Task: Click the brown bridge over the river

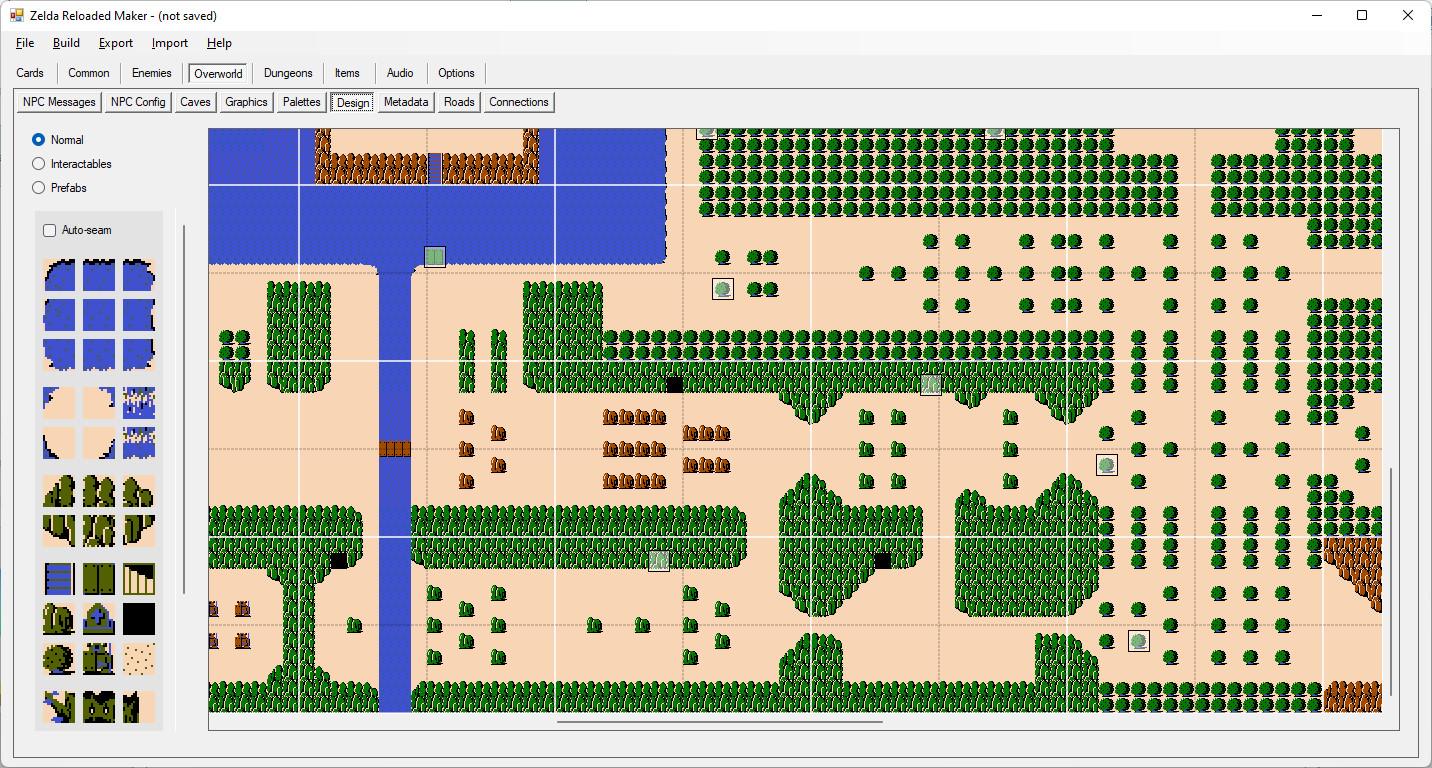Action: coord(395,449)
